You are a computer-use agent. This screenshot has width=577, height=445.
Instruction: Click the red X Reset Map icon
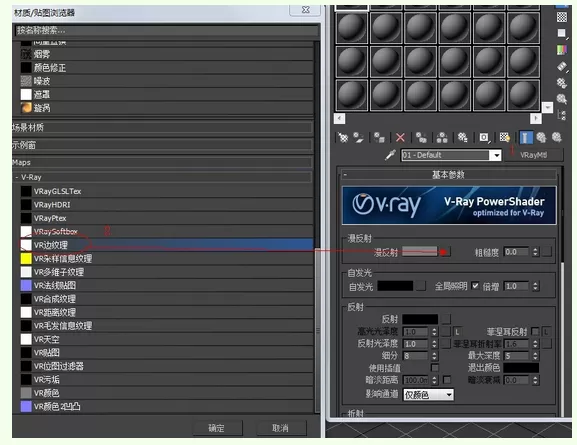(x=400, y=138)
